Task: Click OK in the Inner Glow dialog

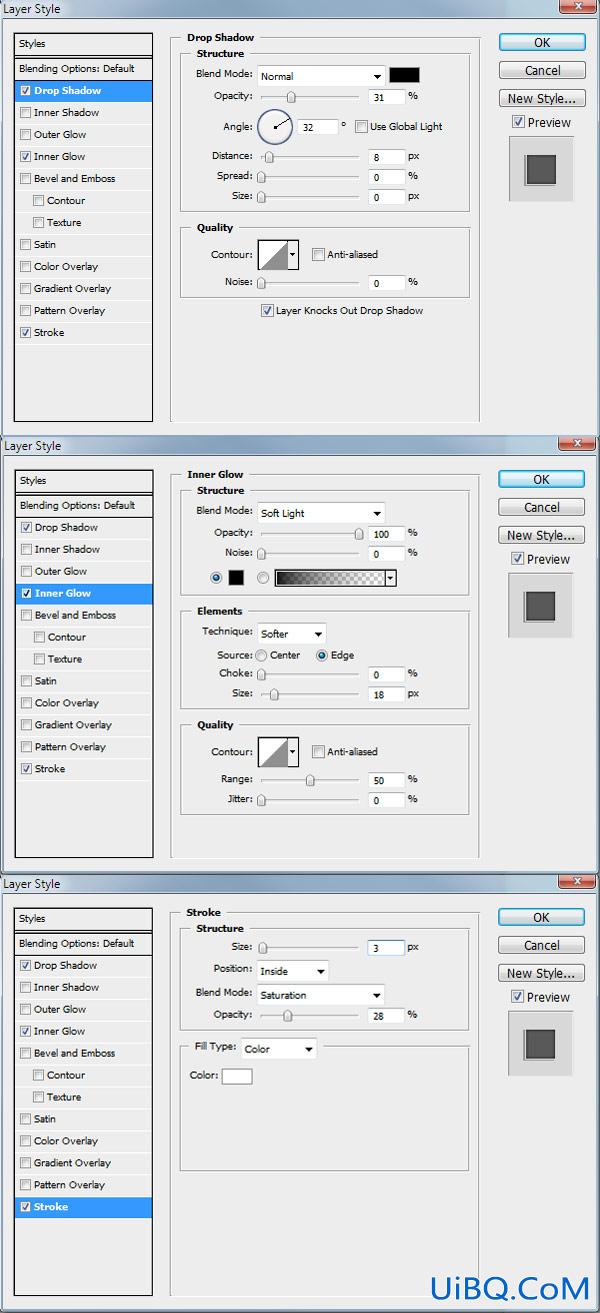Action: pyautogui.click(x=541, y=479)
